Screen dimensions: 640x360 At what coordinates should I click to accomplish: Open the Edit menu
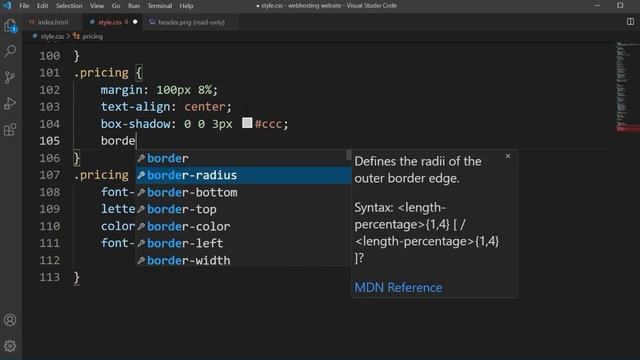point(42,6)
